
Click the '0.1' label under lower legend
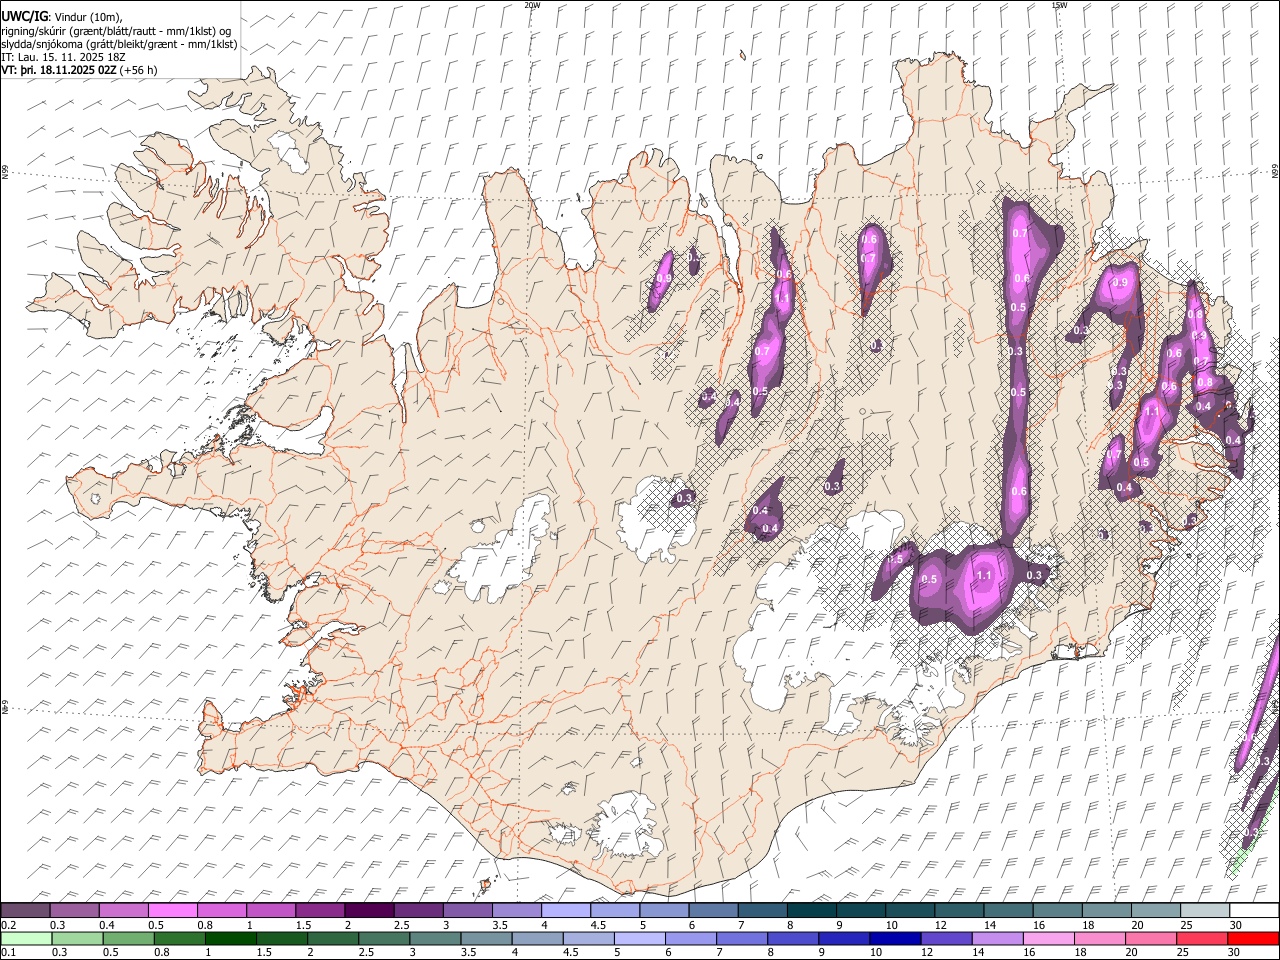coord(8,953)
